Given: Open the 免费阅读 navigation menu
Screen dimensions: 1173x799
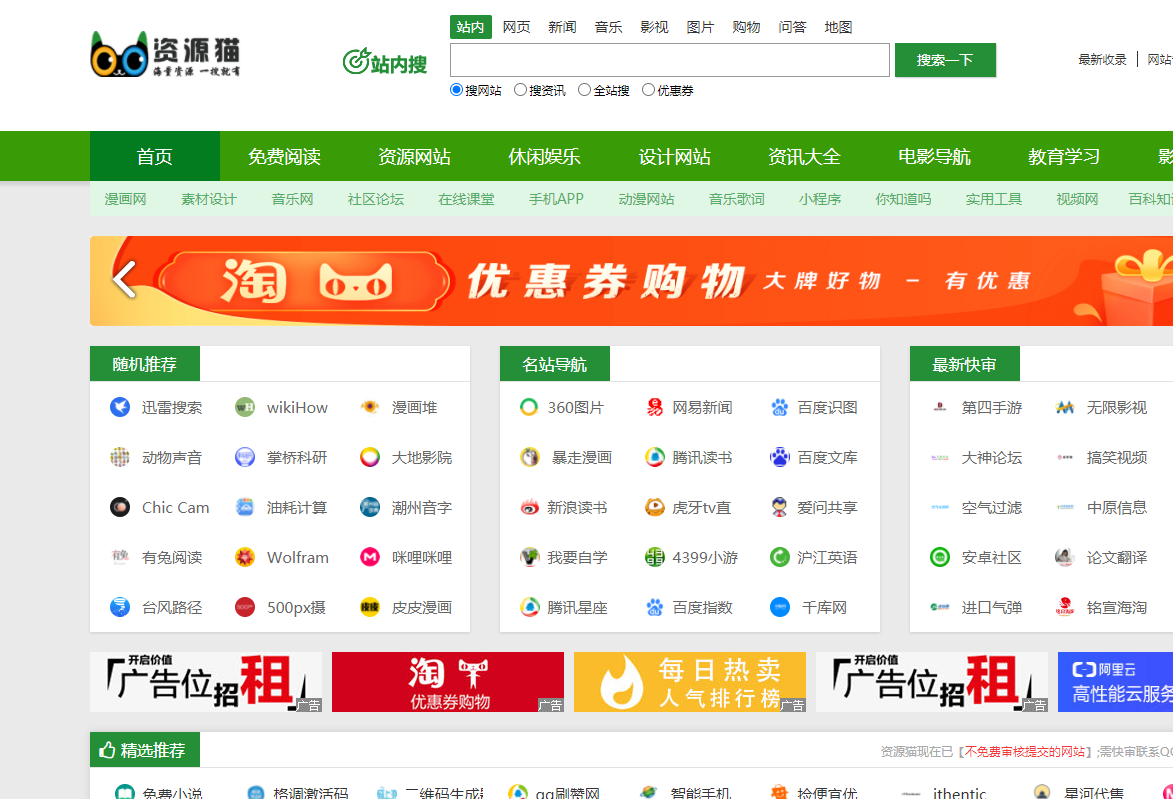Looking at the screenshot, I should coord(284,156).
